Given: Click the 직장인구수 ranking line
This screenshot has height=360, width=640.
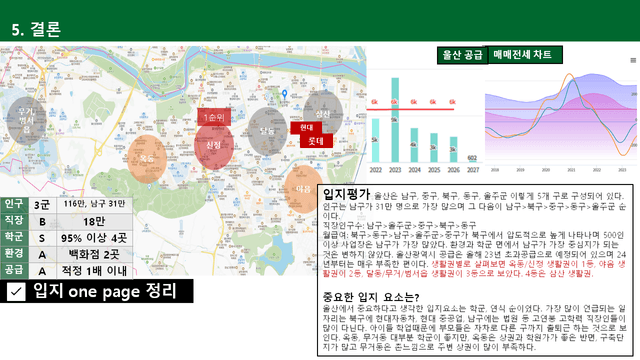Looking at the screenshot, I should point(399,225).
